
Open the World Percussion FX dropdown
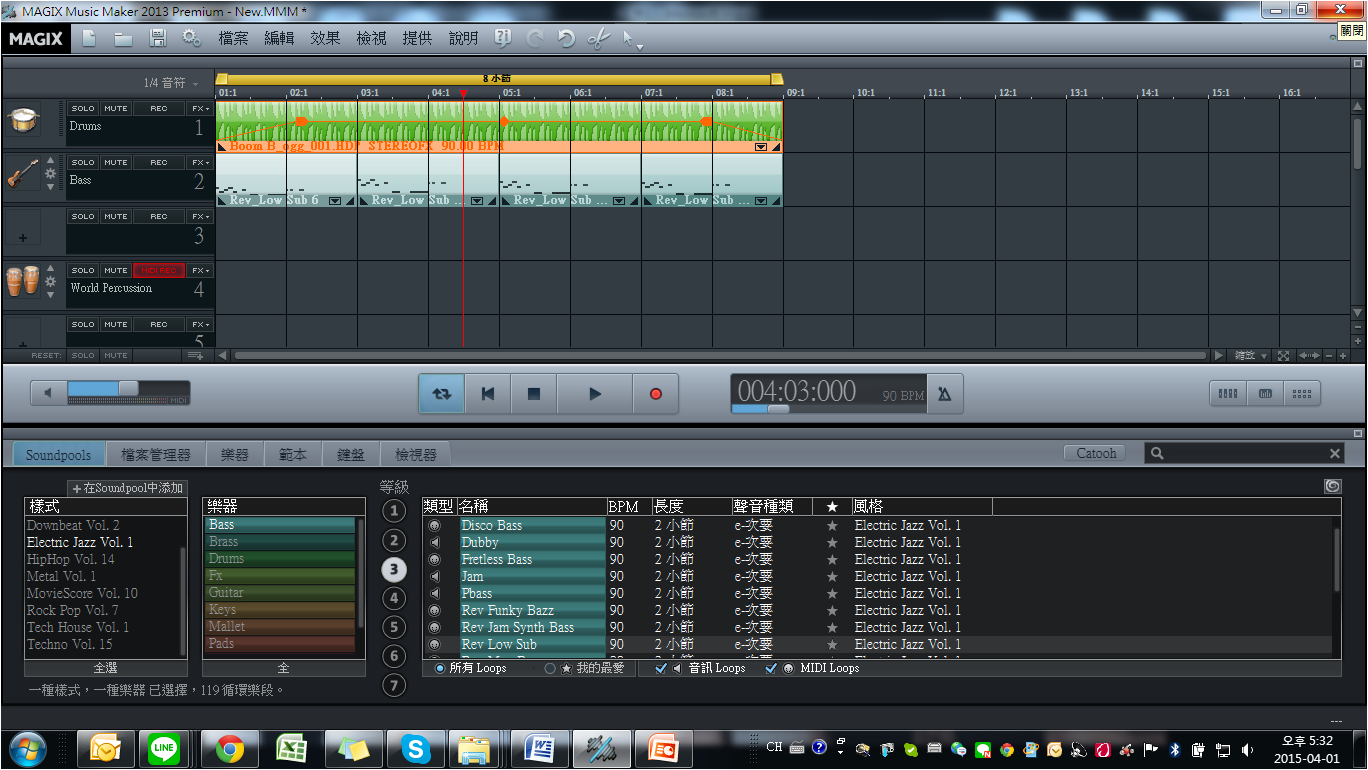(200, 270)
